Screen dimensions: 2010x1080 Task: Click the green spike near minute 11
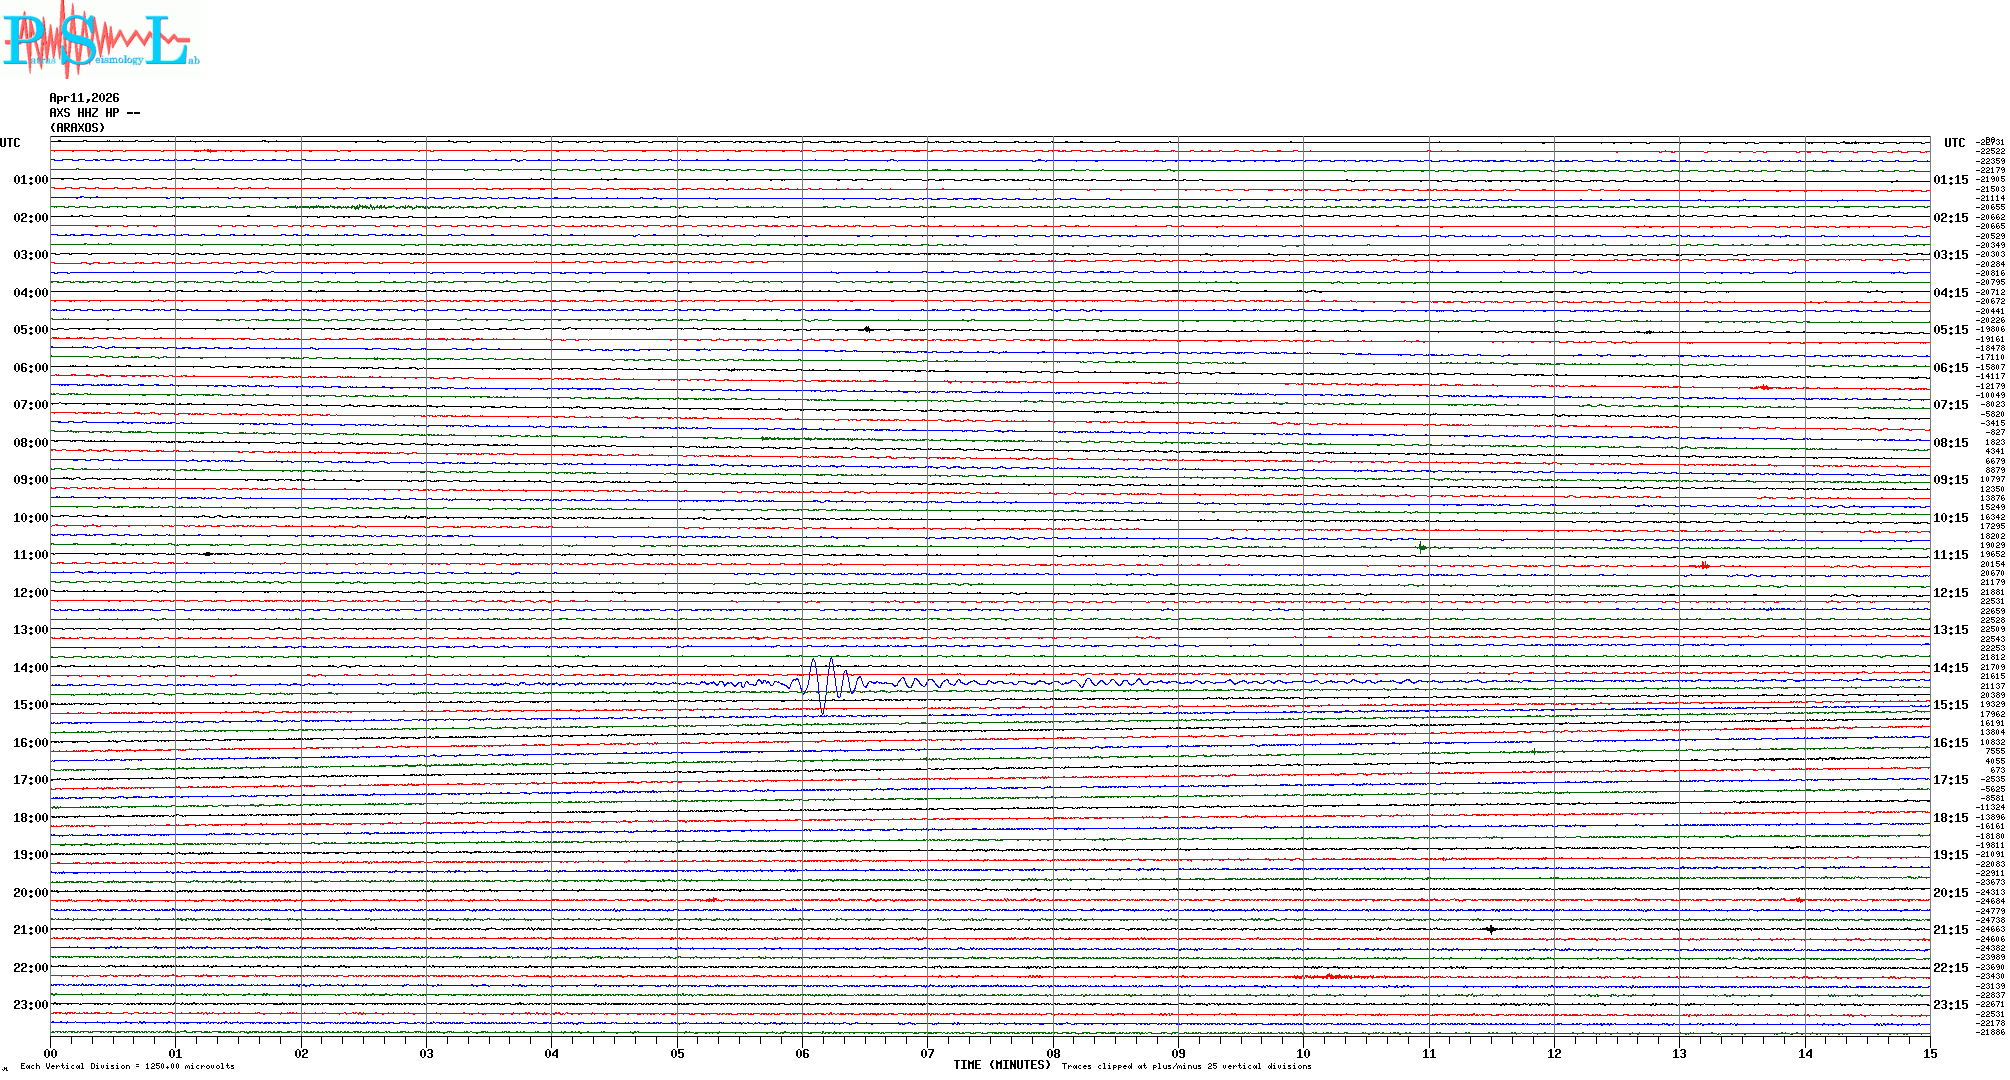[x=1421, y=547]
